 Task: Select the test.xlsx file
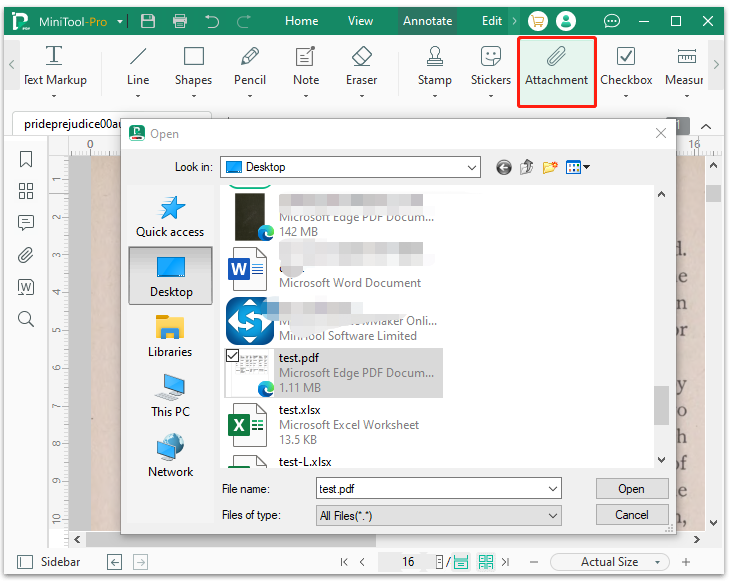click(x=333, y=425)
